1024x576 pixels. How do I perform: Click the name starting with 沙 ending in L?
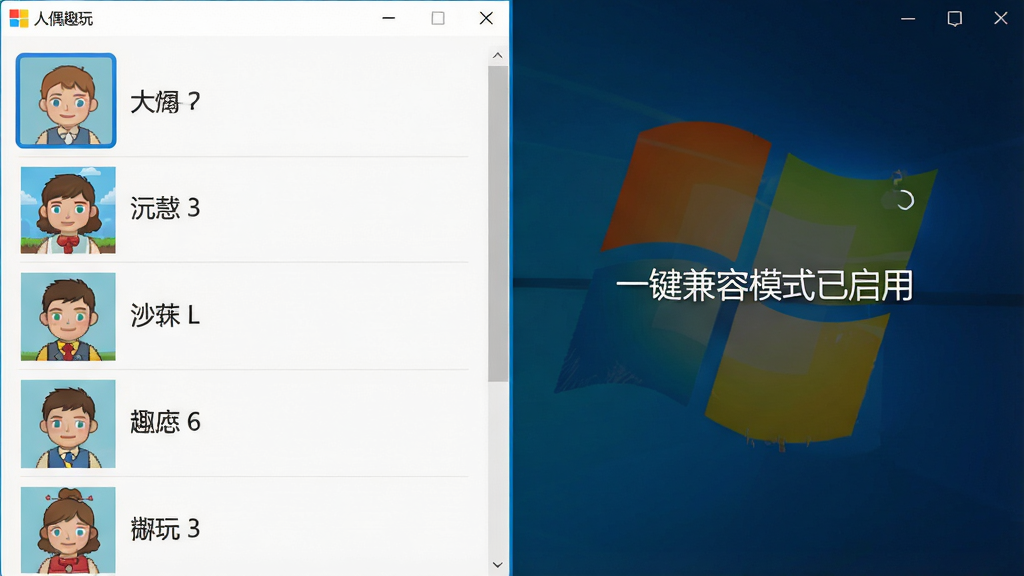pos(165,315)
